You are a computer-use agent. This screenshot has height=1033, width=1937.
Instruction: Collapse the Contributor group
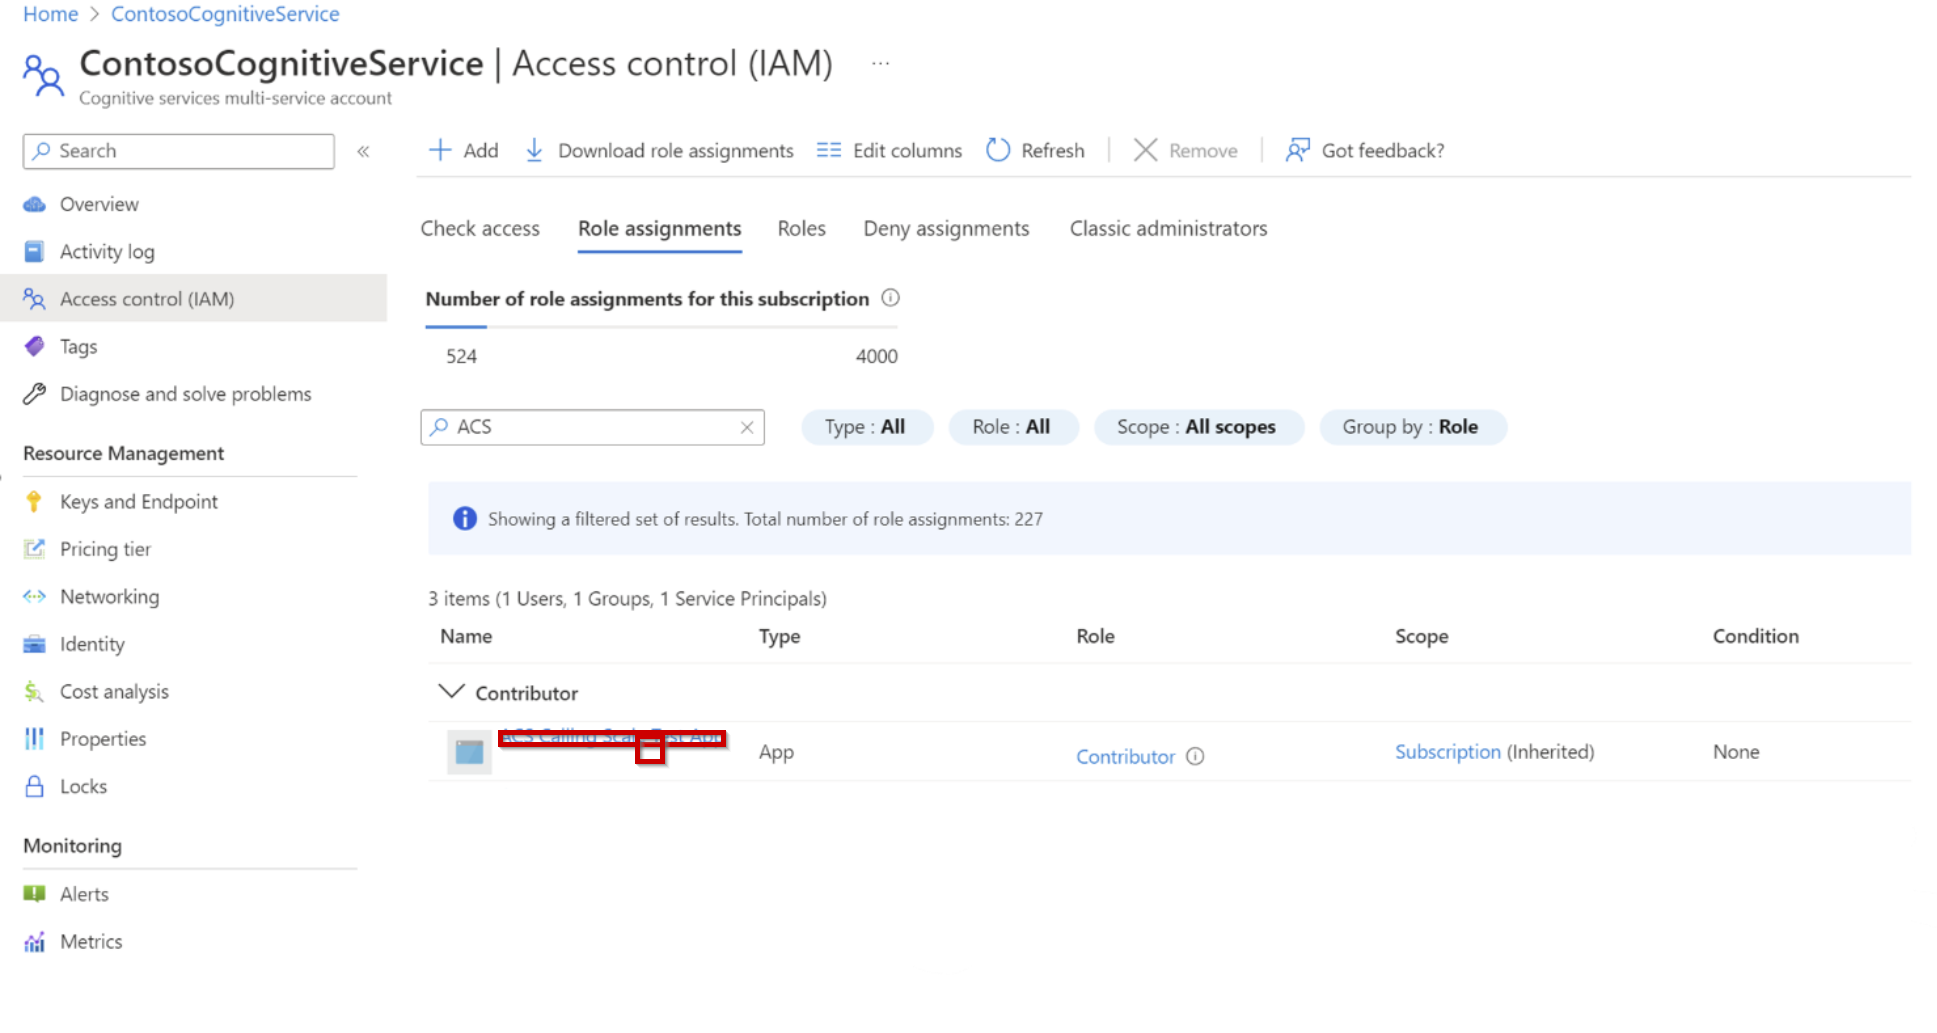pos(452,691)
